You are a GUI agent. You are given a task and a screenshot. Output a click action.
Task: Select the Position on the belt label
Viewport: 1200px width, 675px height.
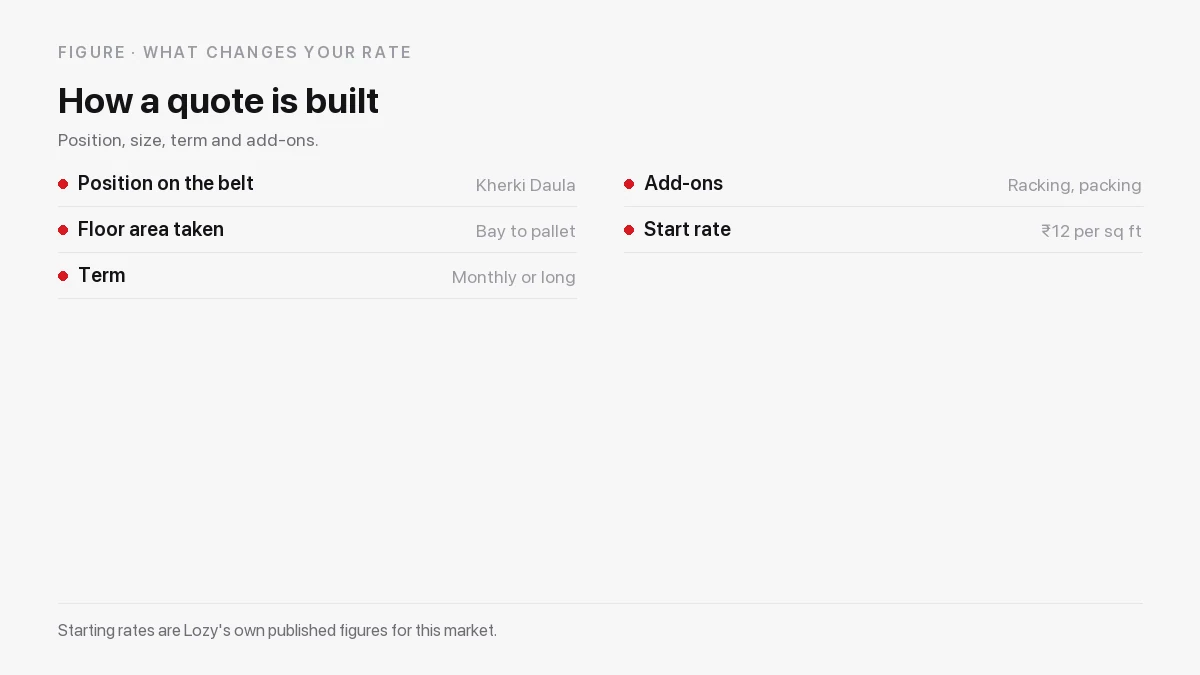pos(166,183)
